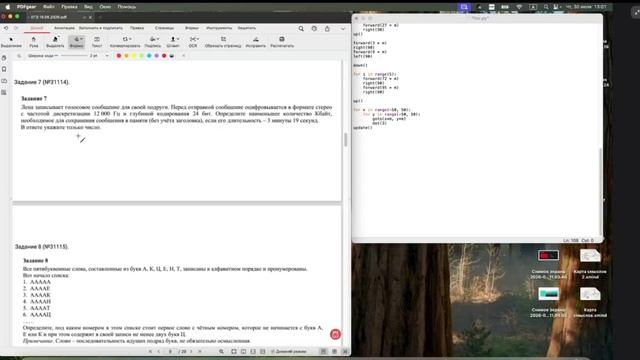Open the Файл menu in the macOS menu bar

coord(49,7)
